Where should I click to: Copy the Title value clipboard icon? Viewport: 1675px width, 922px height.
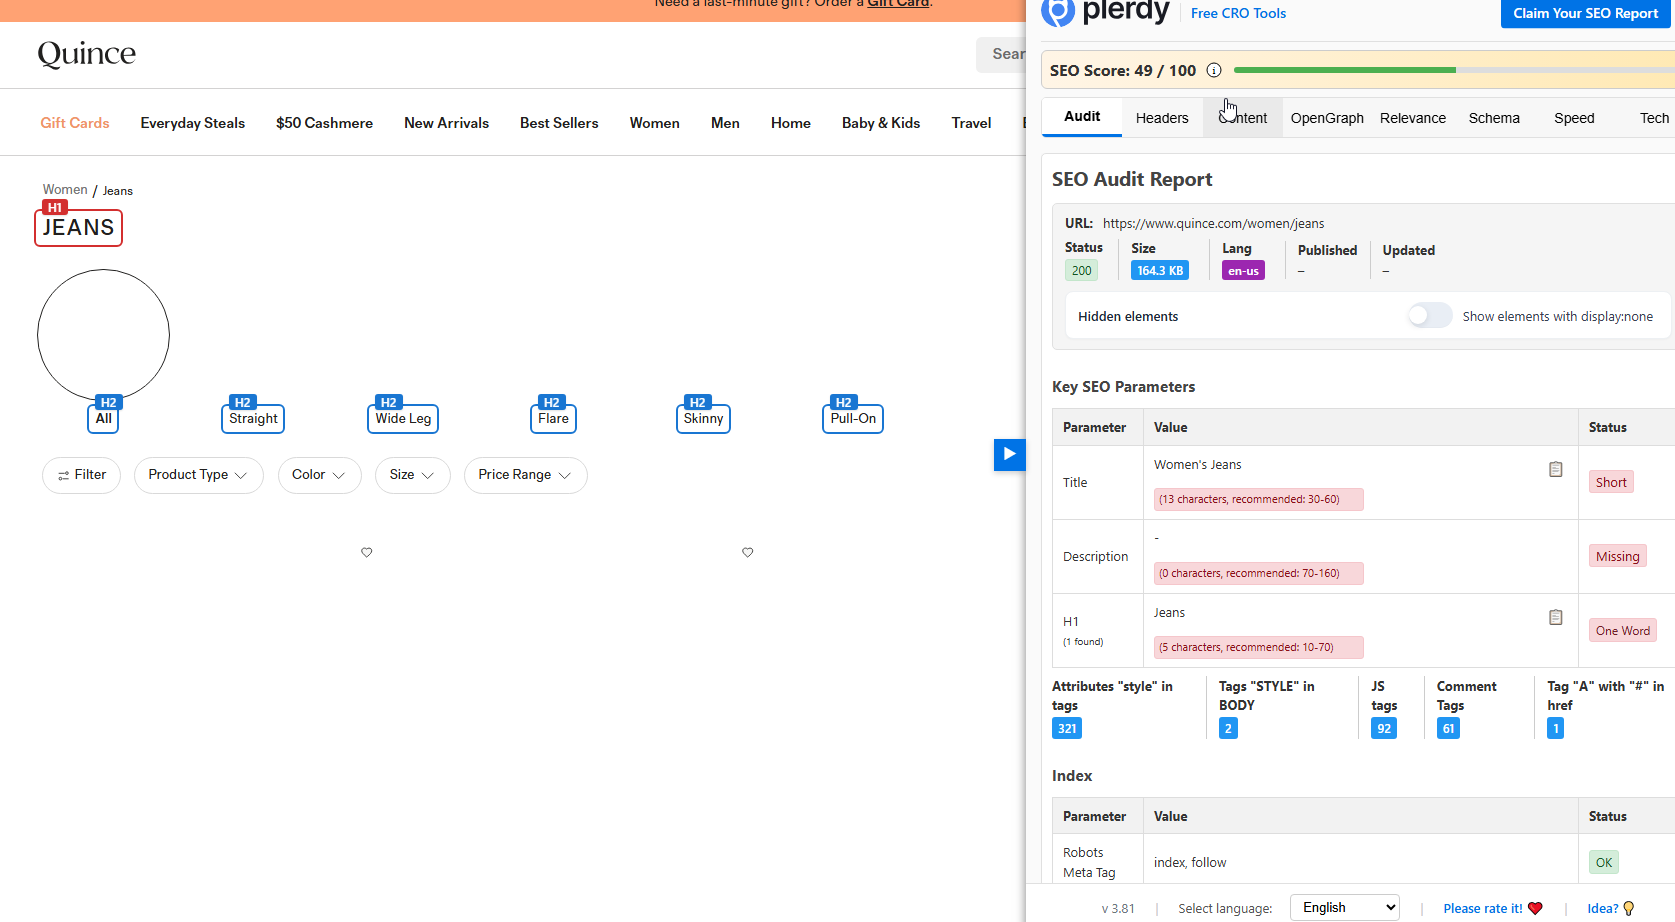1556,469
